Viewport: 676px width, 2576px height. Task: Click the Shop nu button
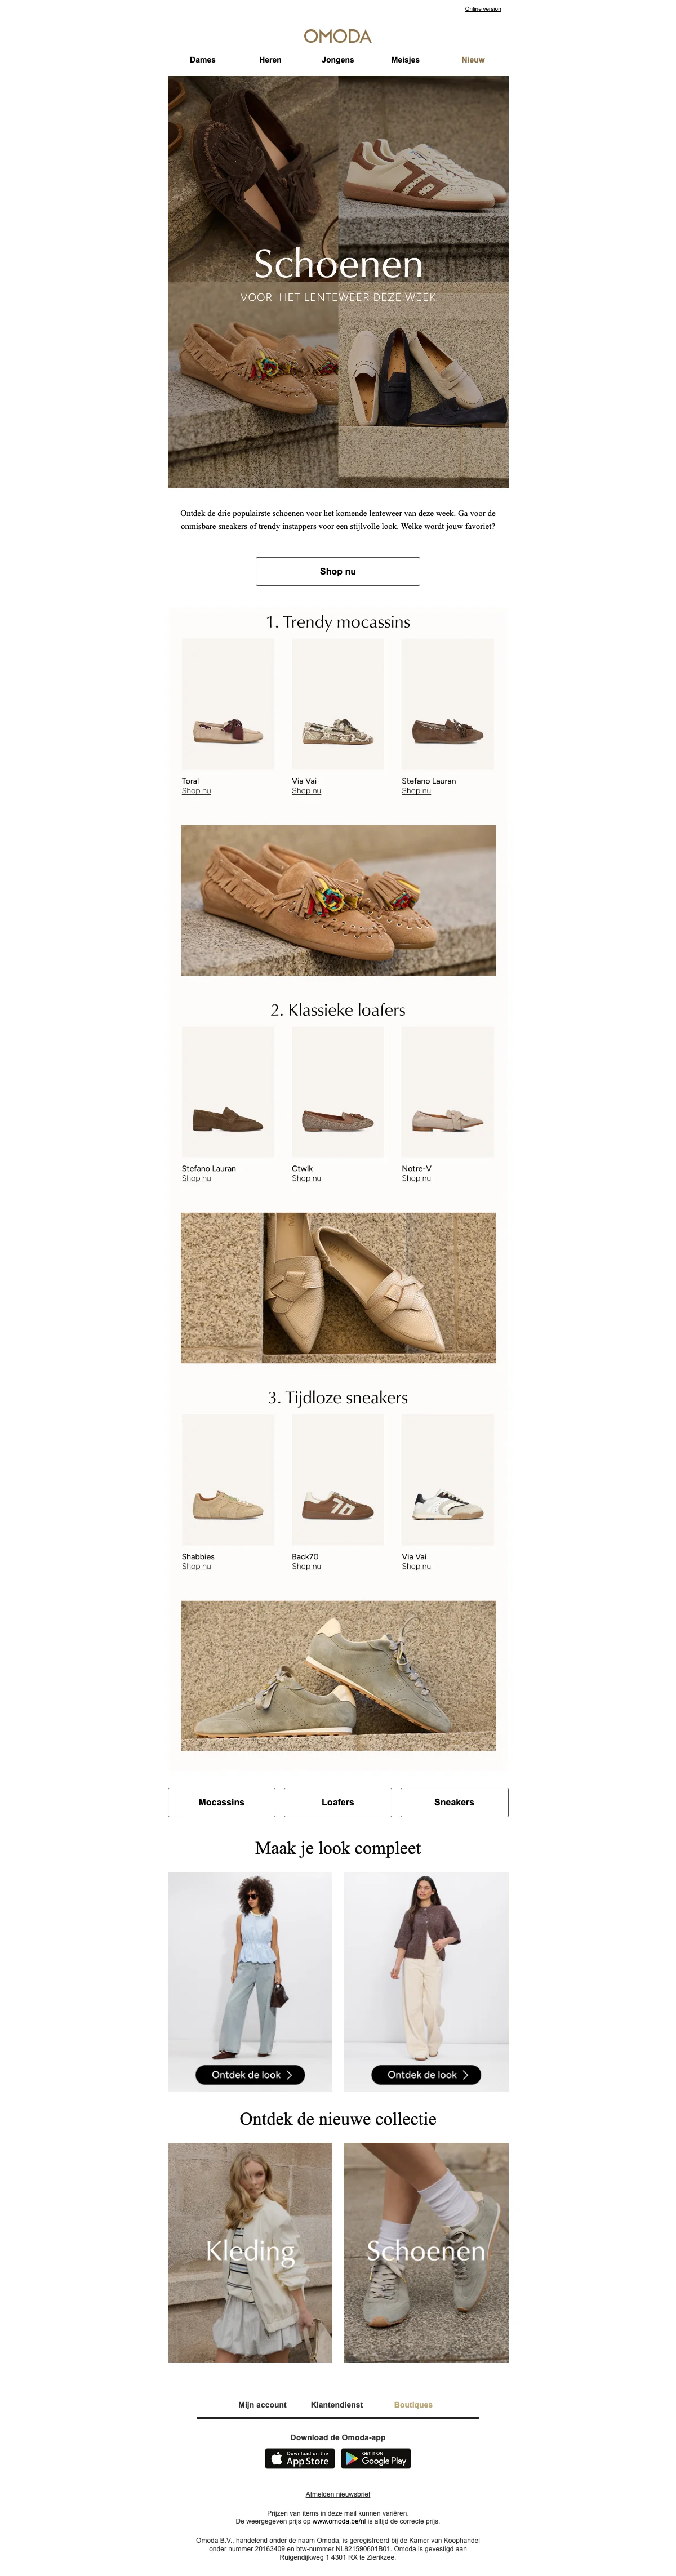pyautogui.click(x=338, y=571)
